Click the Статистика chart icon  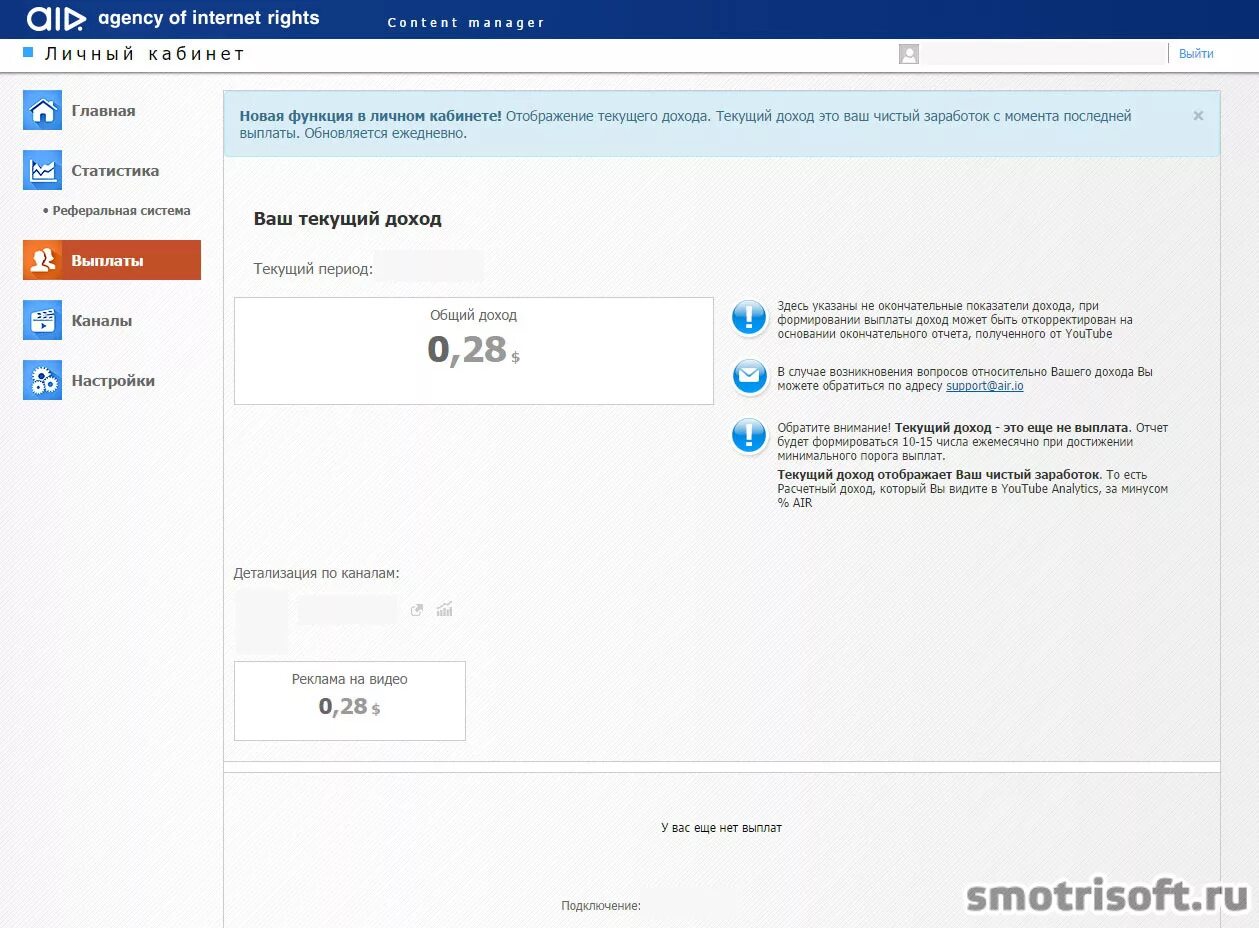click(42, 170)
